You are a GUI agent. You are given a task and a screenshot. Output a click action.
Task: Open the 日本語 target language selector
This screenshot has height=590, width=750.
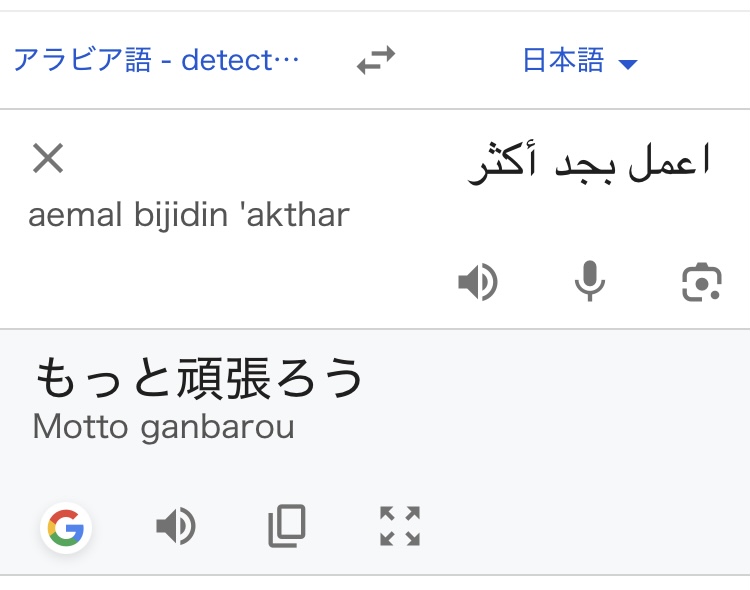point(564,61)
